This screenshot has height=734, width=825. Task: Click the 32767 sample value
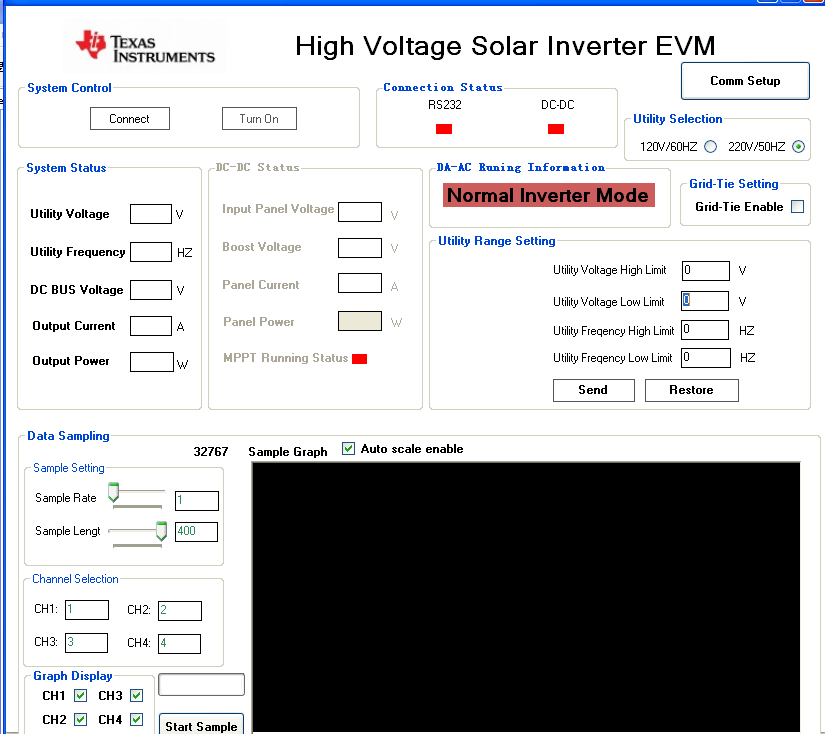coord(211,452)
